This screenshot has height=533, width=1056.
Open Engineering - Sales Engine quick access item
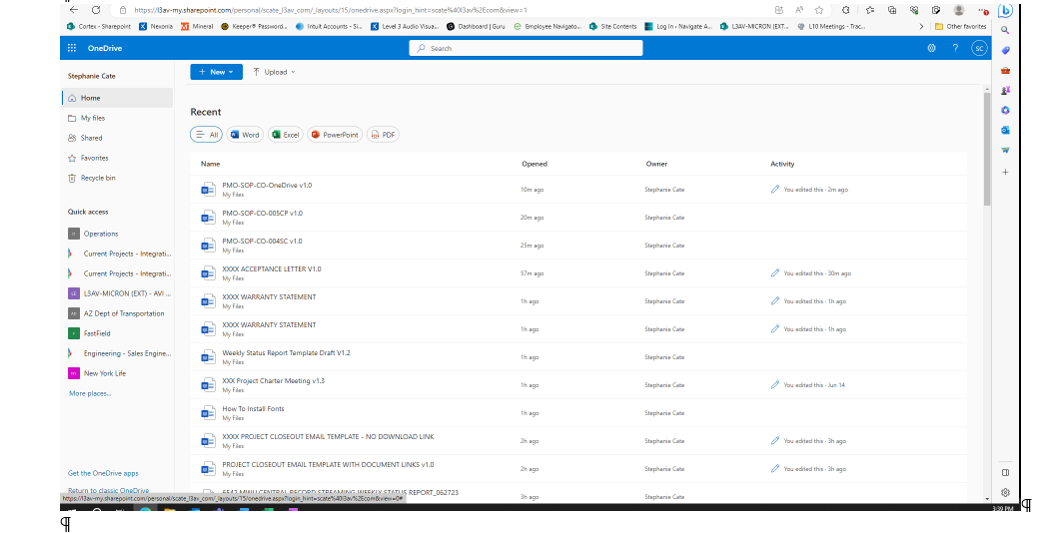tap(127, 354)
